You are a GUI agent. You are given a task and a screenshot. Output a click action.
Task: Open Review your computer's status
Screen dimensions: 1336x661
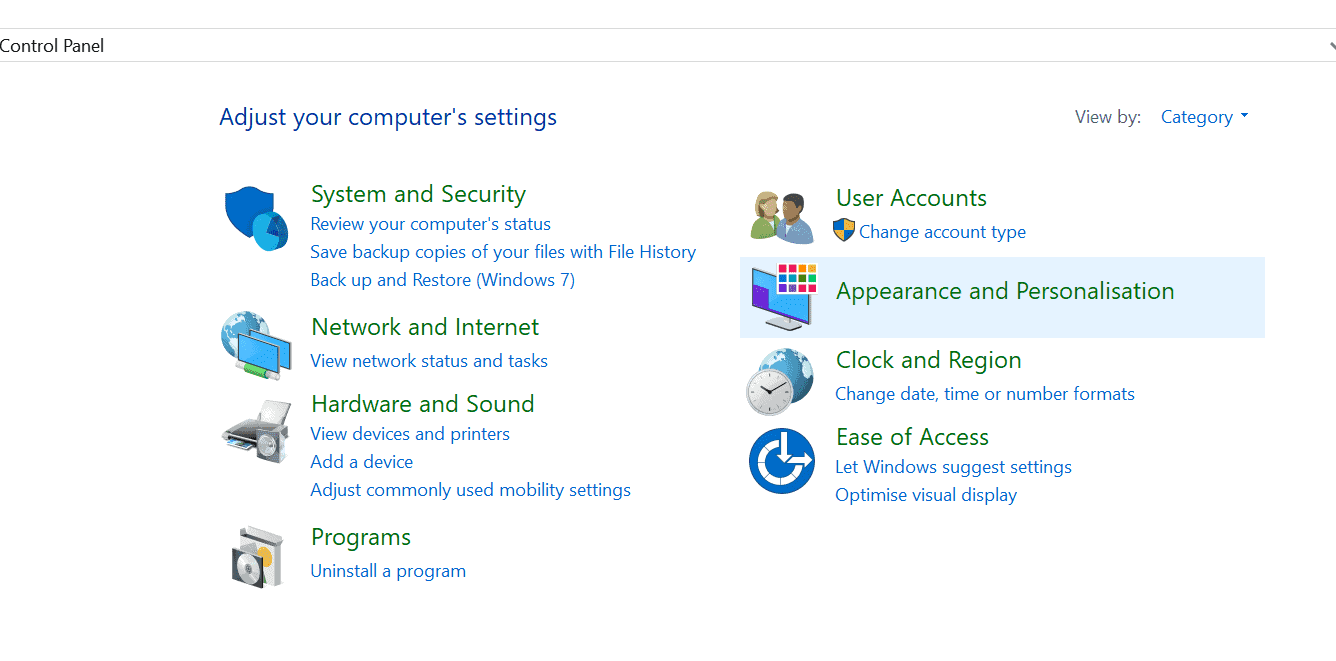(430, 224)
